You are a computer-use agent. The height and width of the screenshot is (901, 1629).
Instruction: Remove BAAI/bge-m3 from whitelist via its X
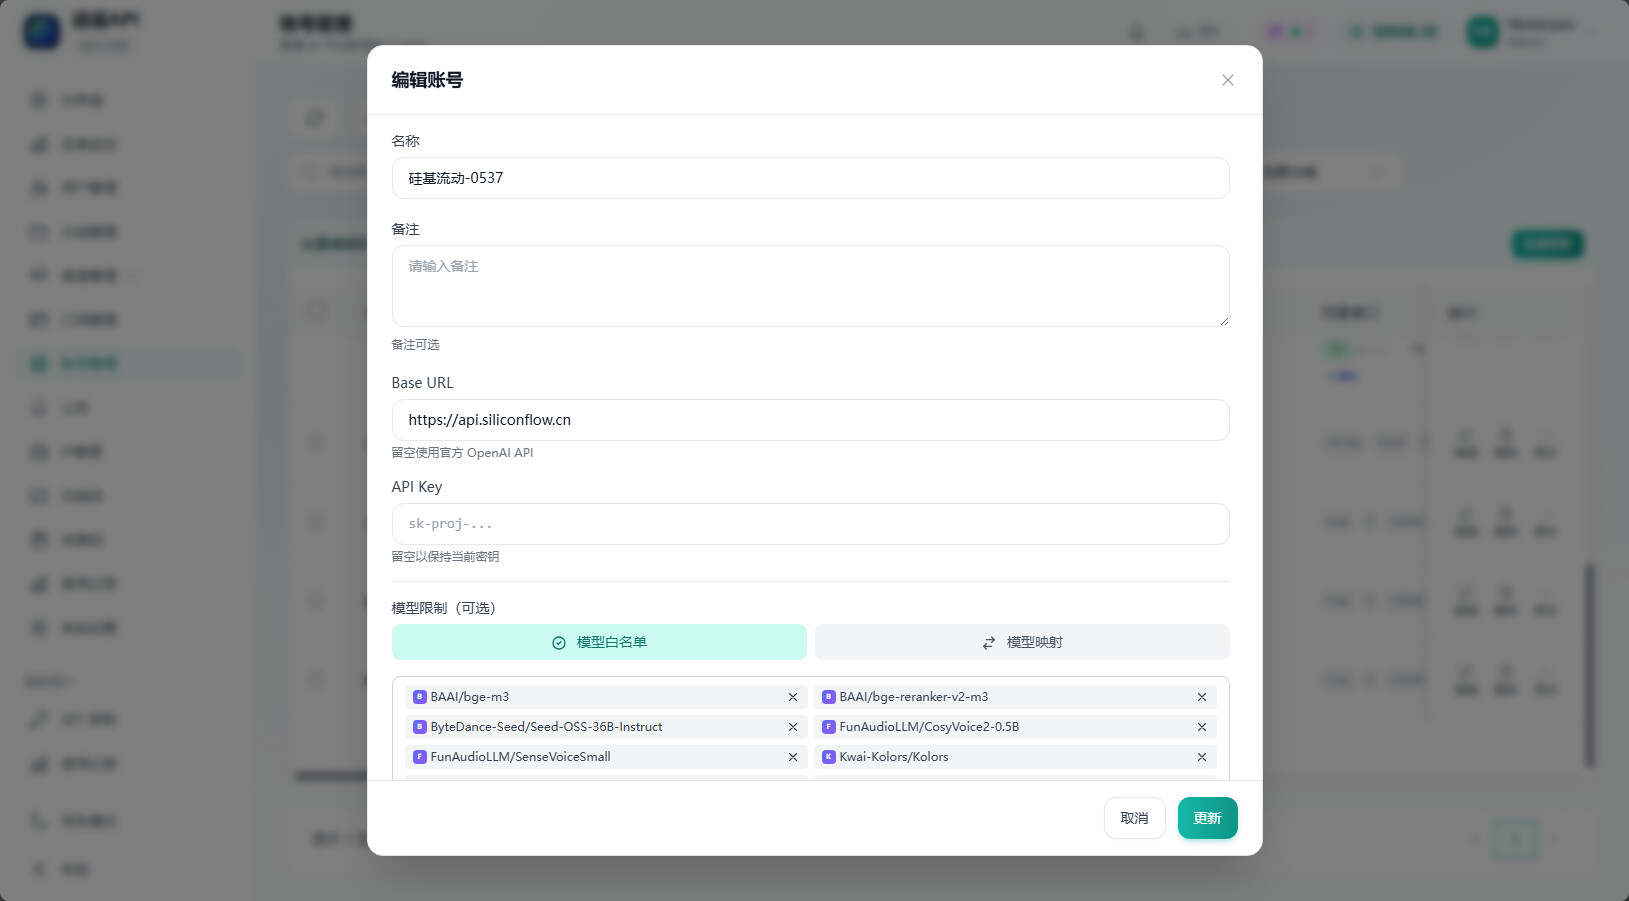point(793,697)
